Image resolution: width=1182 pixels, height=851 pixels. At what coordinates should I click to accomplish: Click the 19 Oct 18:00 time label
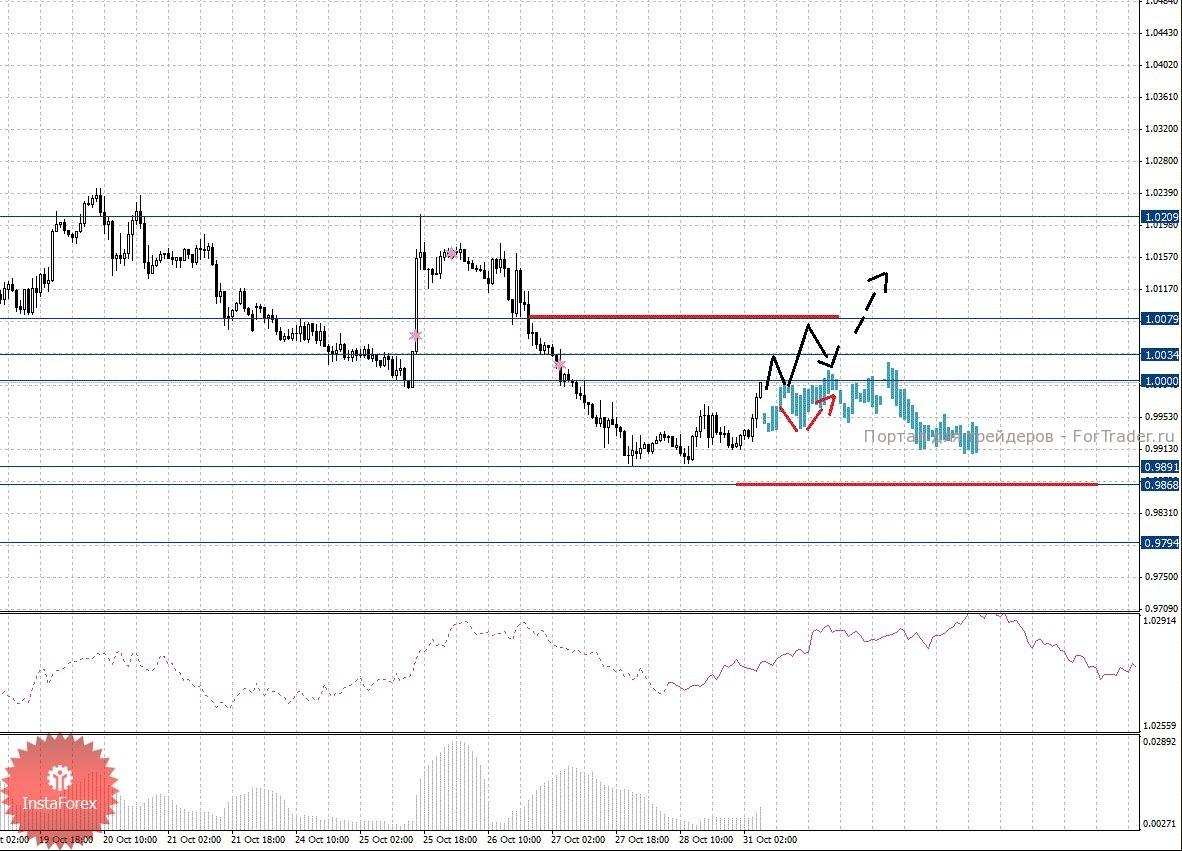[x=66, y=840]
